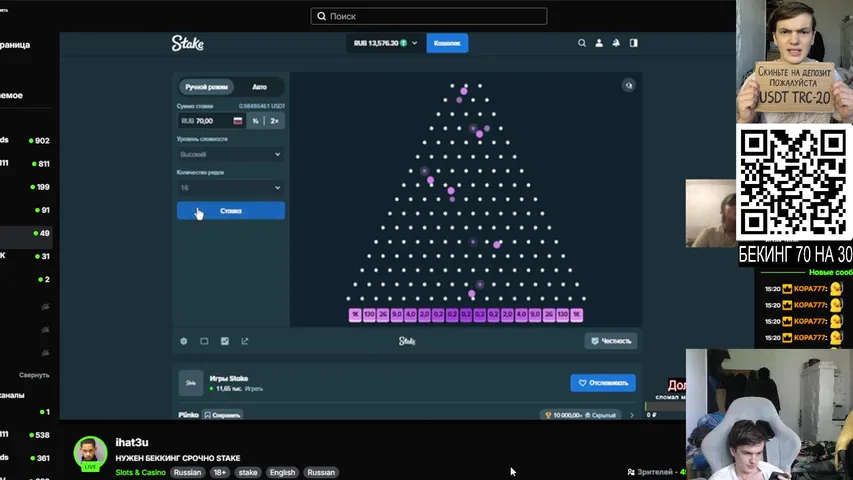The height and width of the screenshot is (480, 853).
Task: Select the 18+ stream tag
Action: [220, 472]
